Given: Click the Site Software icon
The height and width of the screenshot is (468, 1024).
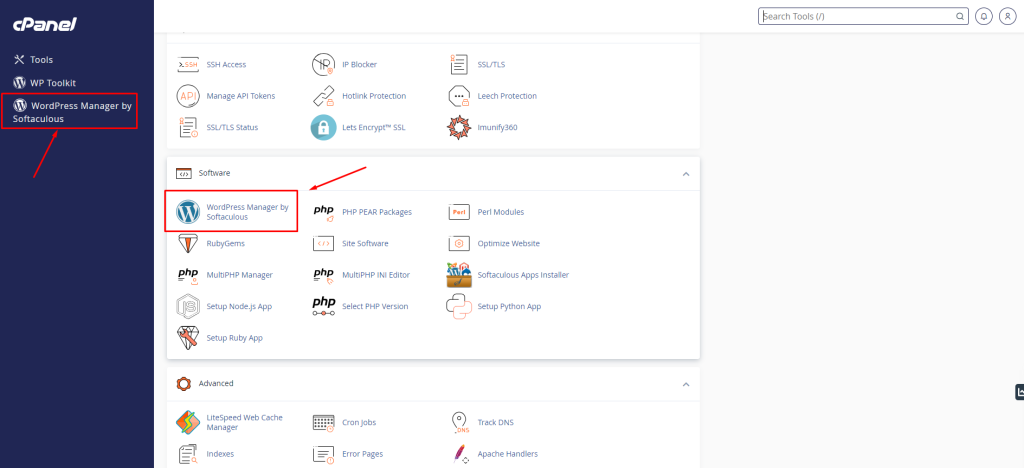Looking at the screenshot, I should click(323, 243).
